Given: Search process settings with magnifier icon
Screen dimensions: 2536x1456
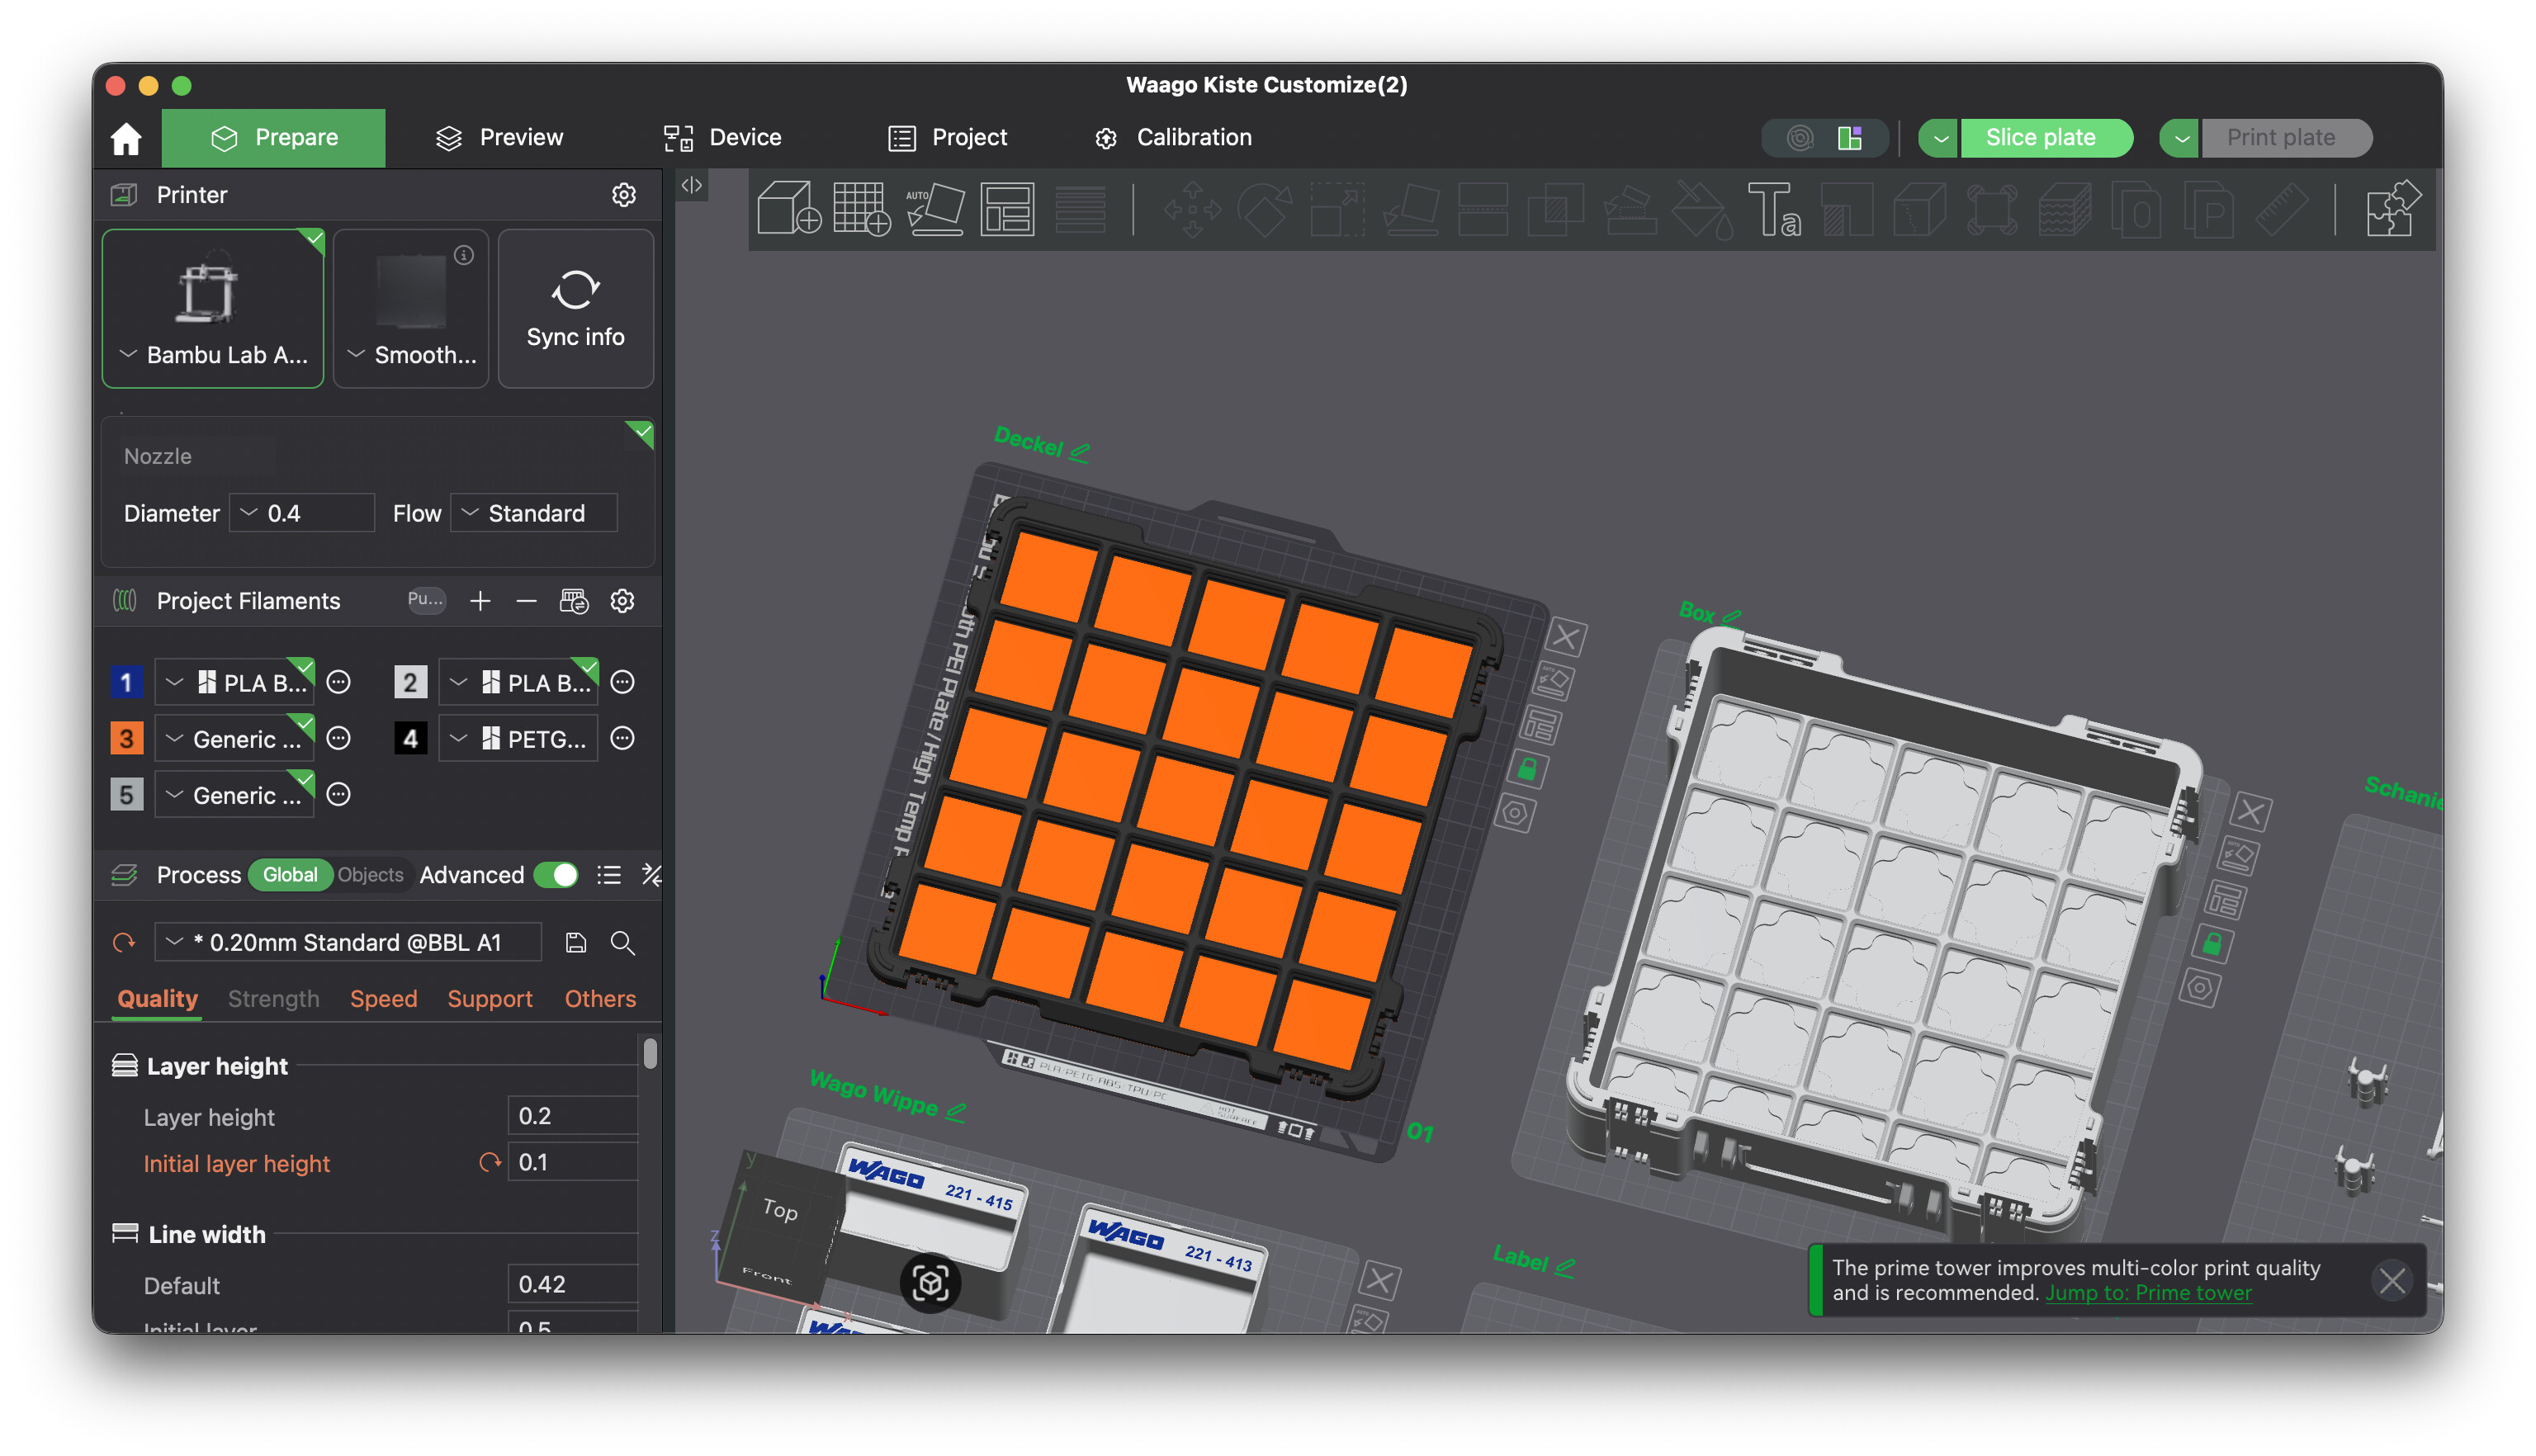Looking at the screenshot, I should [x=622, y=942].
